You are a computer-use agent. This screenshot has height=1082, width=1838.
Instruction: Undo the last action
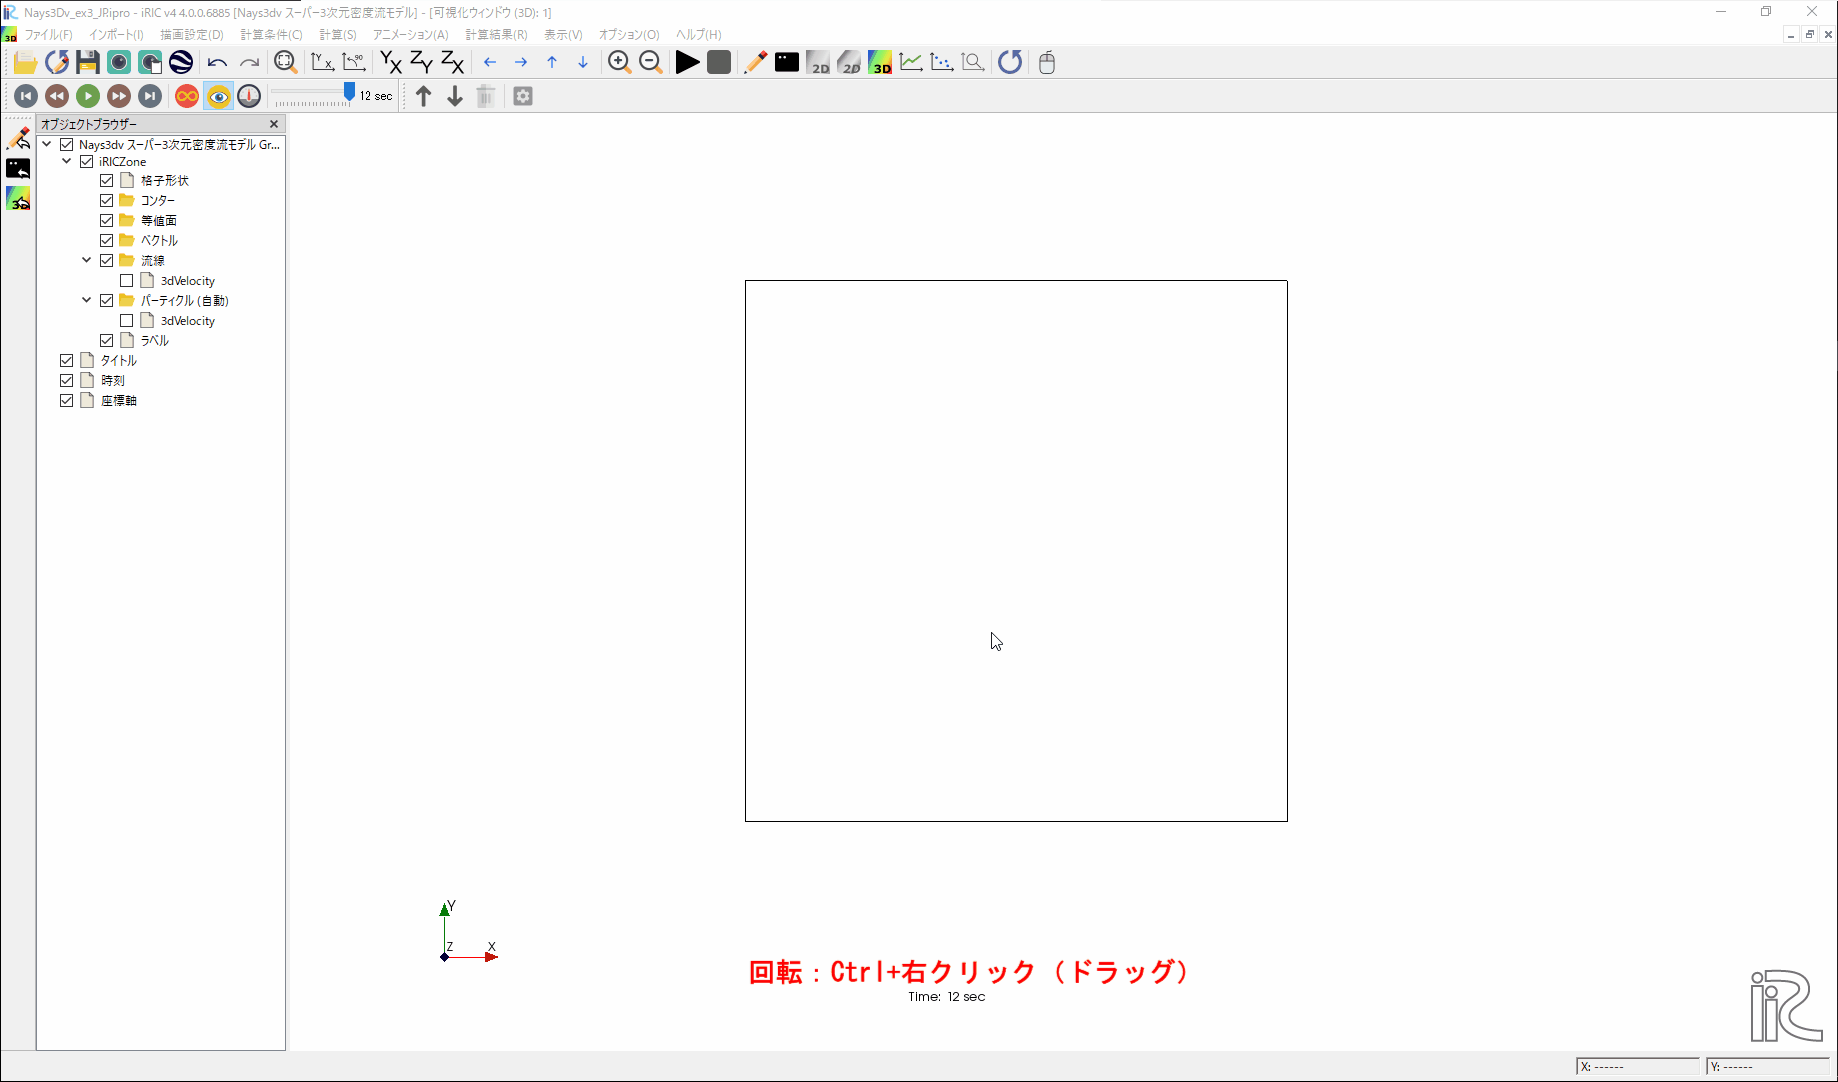click(217, 62)
